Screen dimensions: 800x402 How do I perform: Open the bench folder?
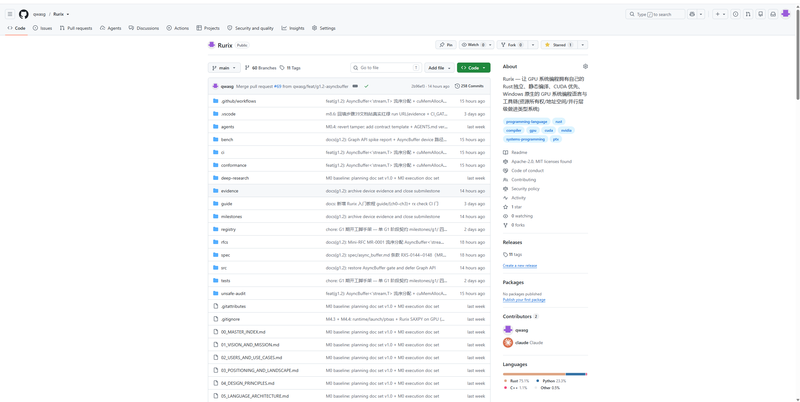(227, 139)
